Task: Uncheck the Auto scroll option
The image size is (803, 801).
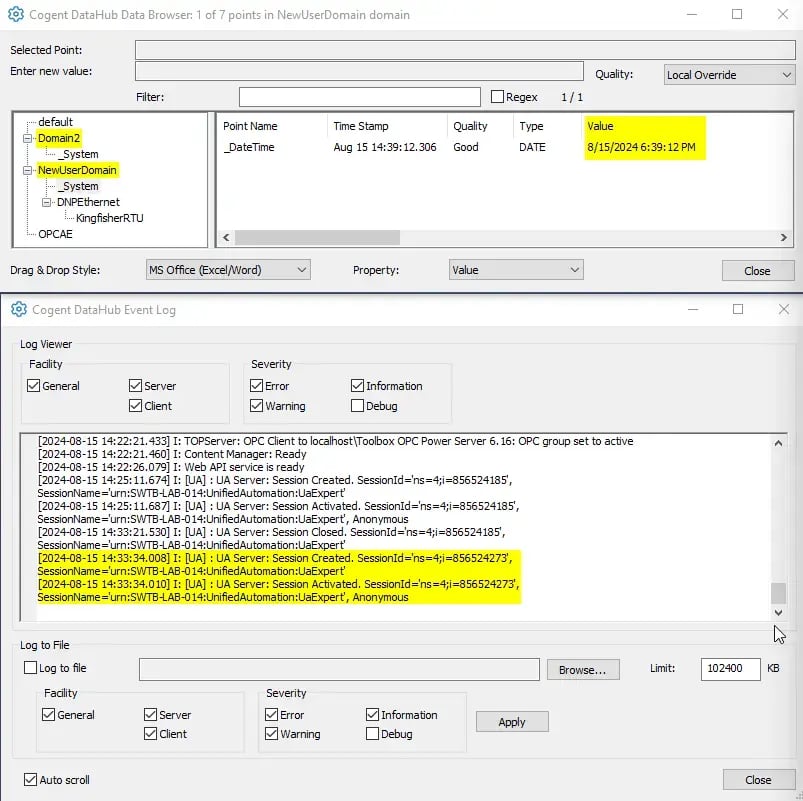Action: click(x=28, y=779)
